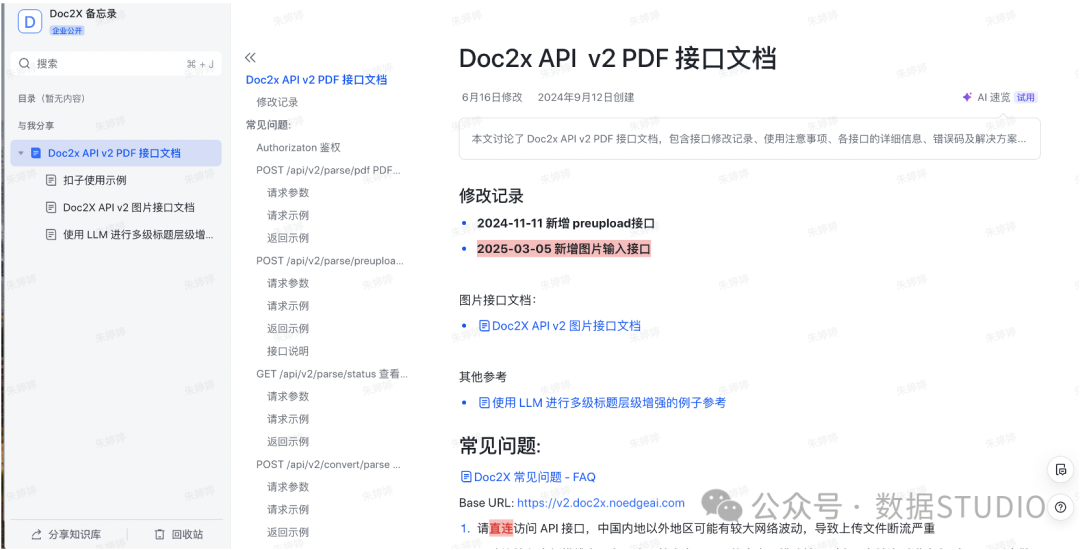Click doc icon before Doc2X 常见问题 FAQ link
Viewport: 1080px width, 550px height.
[466, 476]
